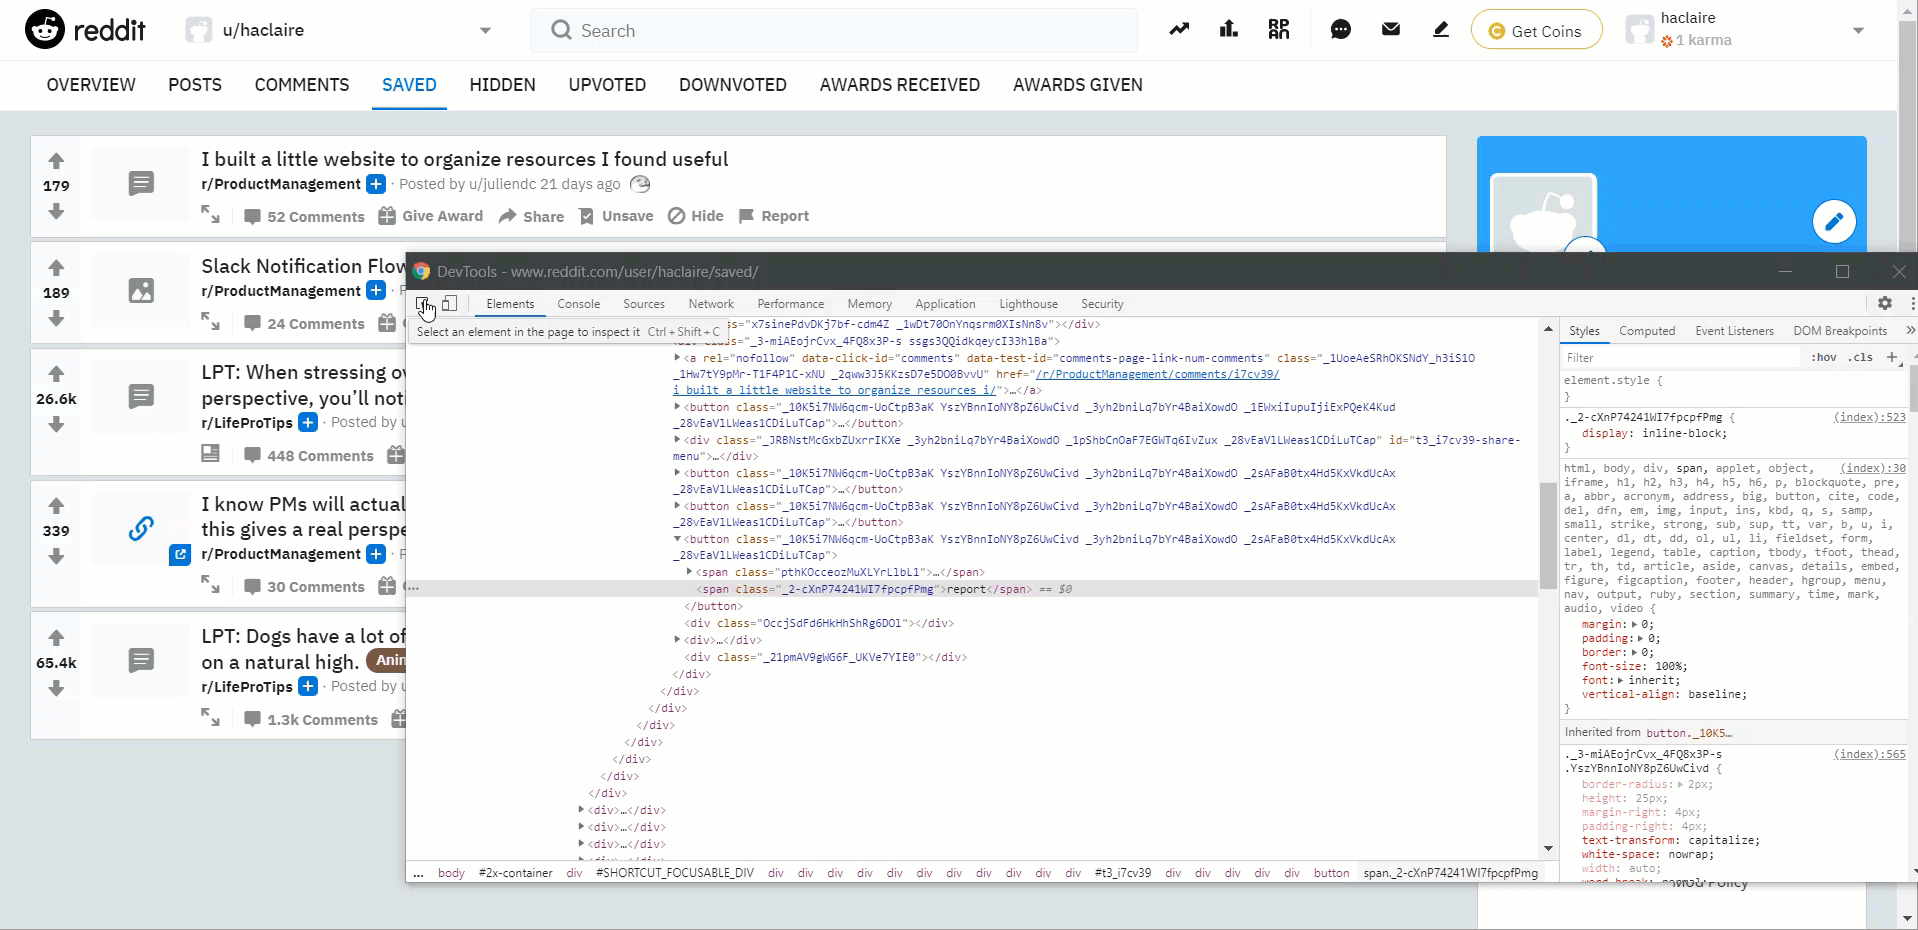Expand the anchor rel=nofollow node
The width and height of the screenshot is (1918, 930).
(677, 357)
